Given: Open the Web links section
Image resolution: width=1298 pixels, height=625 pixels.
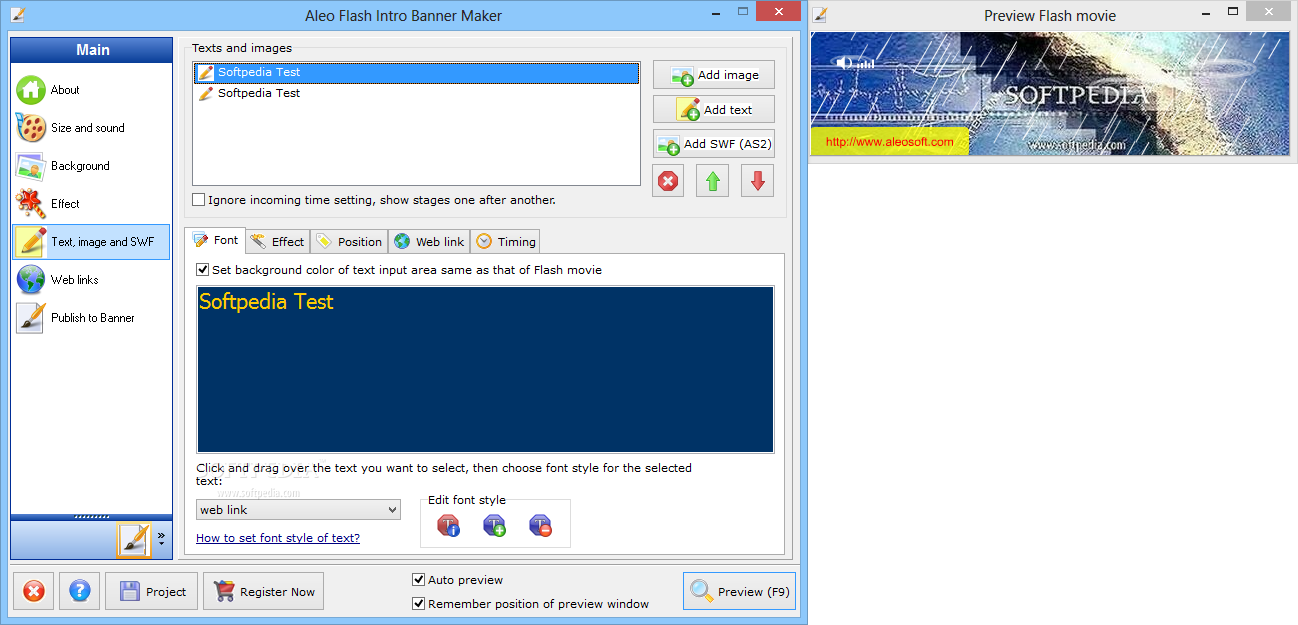Looking at the screenshot, I should tap(91, 280).
